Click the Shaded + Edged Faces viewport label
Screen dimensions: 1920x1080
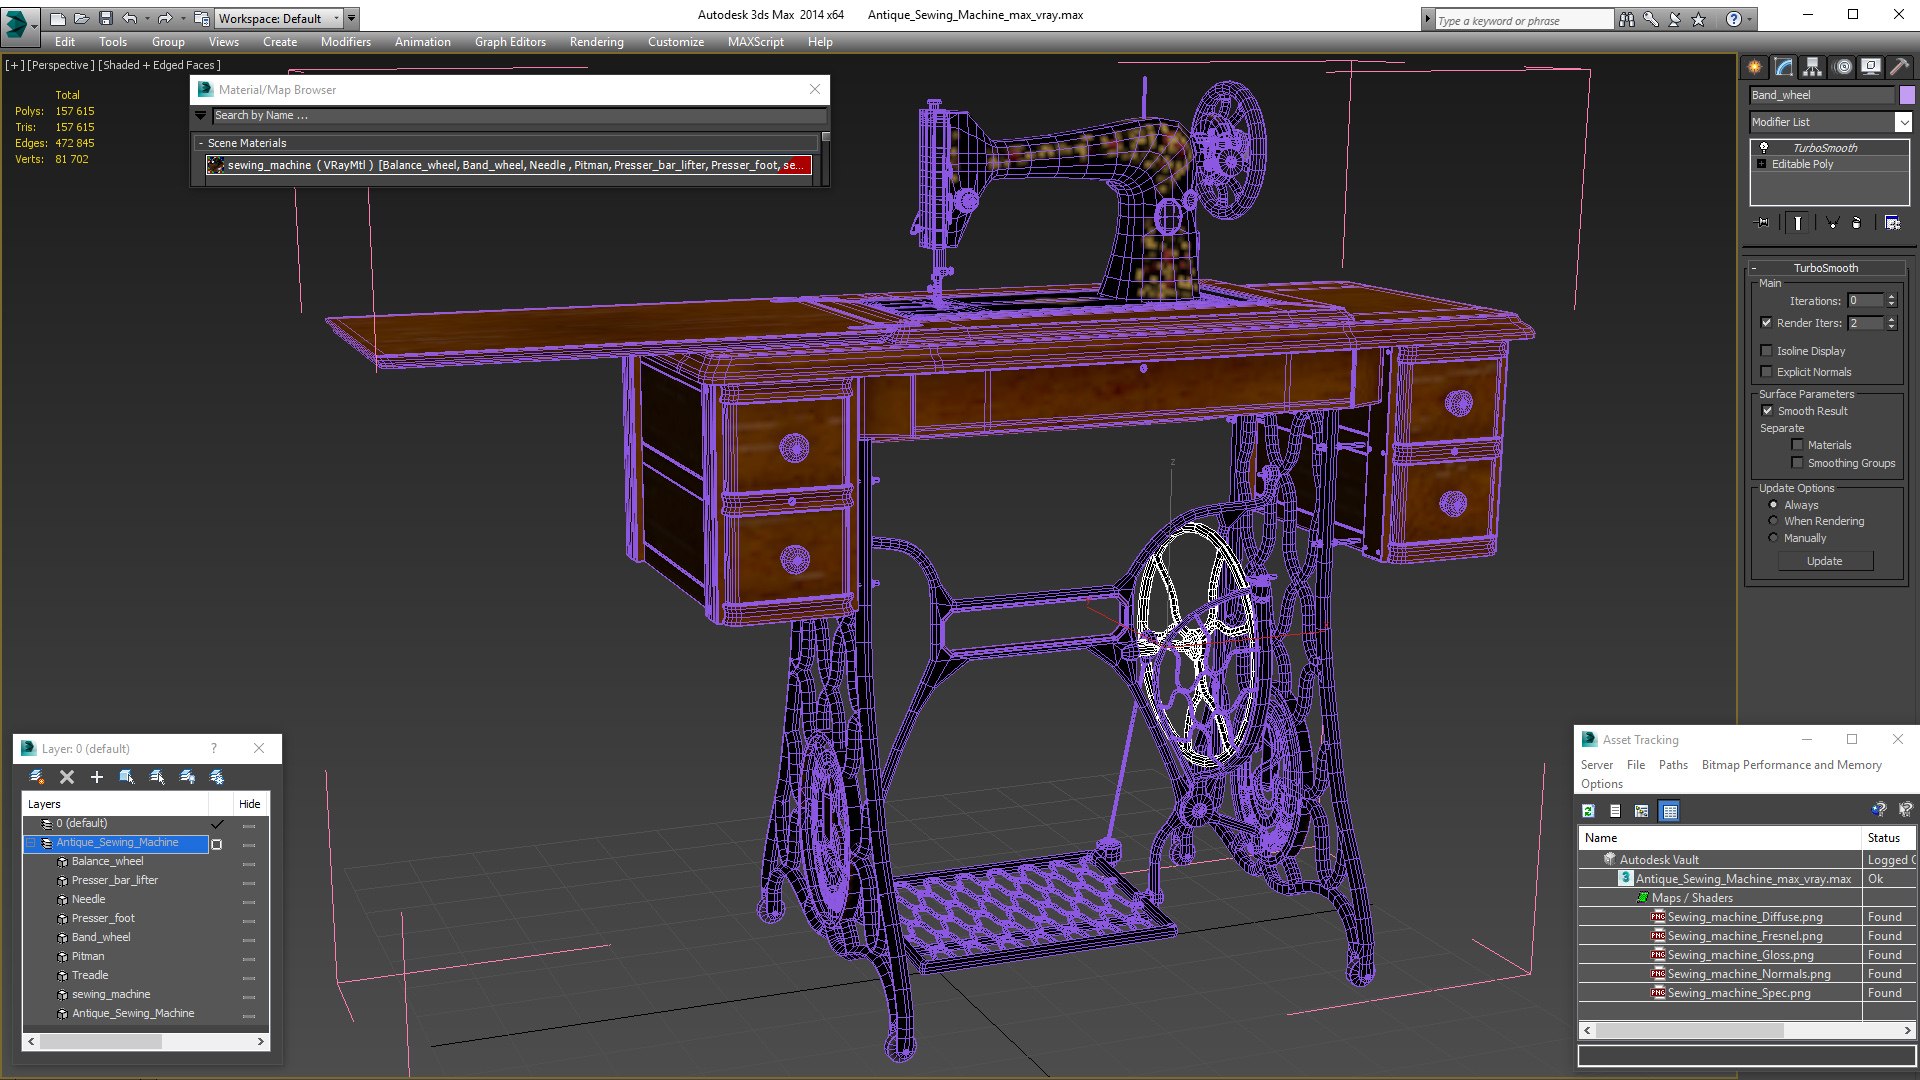(x=159, y=65)
